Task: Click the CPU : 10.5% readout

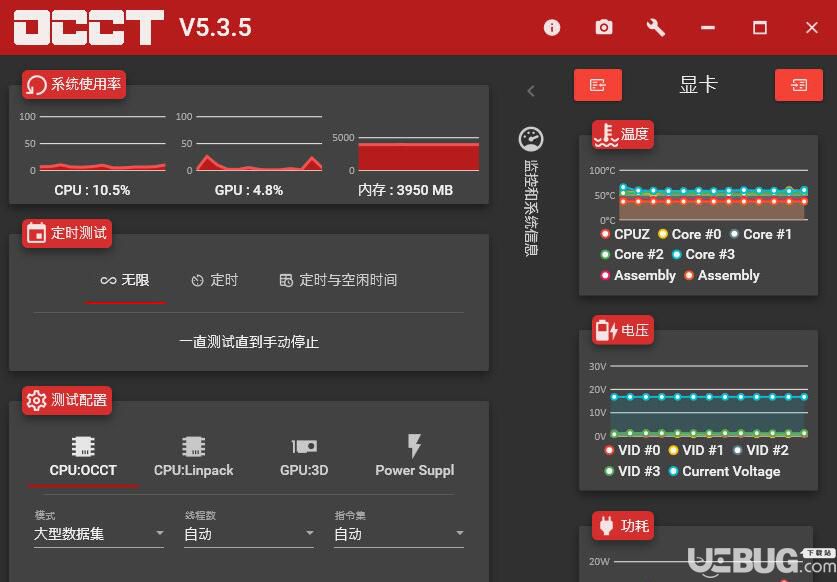Action: [92, 191]
